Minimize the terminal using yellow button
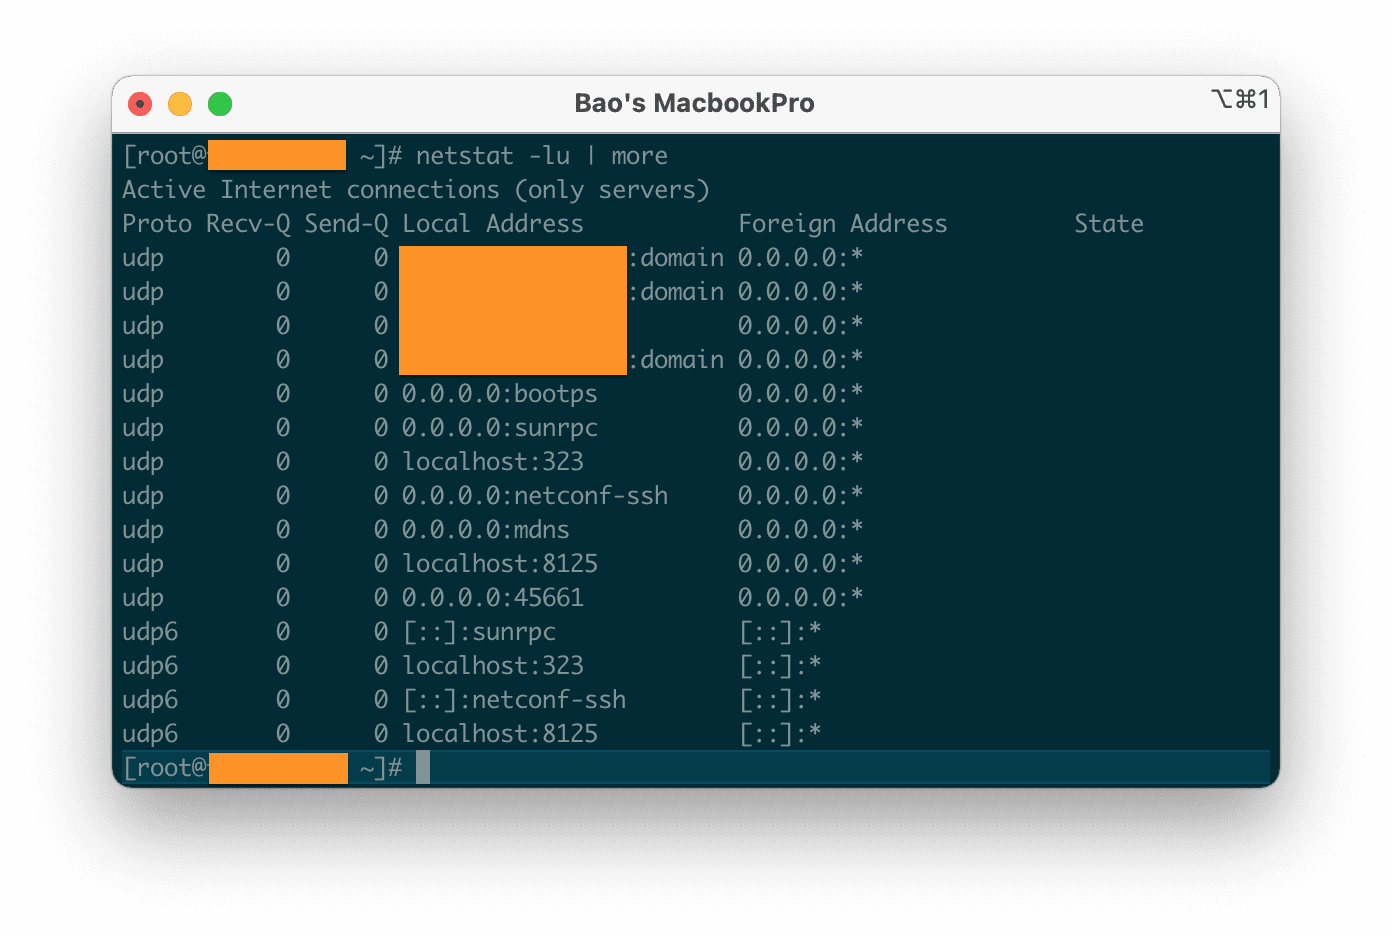The width and height of the screenshot is (1392, 936). 180,104
